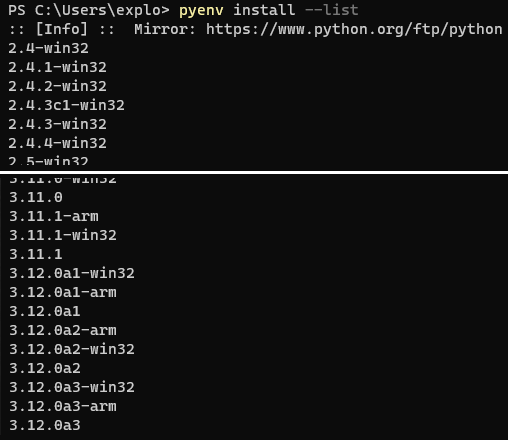Select the 3.11.1-arm entry
Image resolution: width=508 pixels, height=440 pixels.
[54, 216]
